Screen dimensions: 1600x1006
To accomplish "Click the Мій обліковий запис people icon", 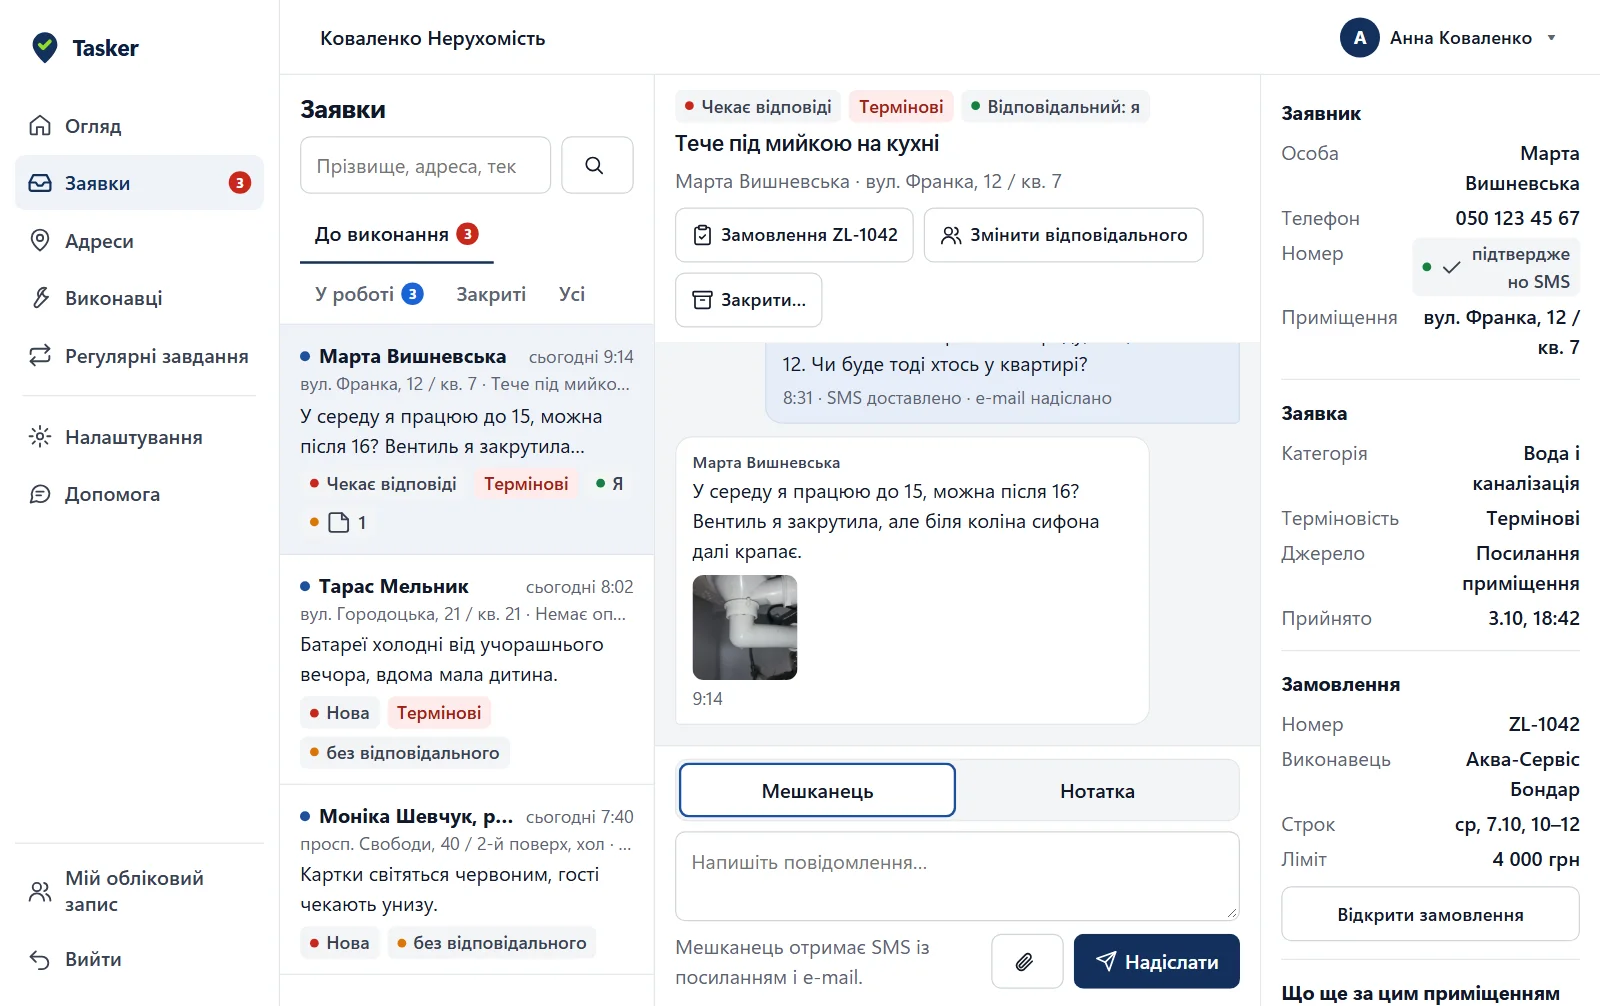I will pyautogui.click(x=40, y=891).
